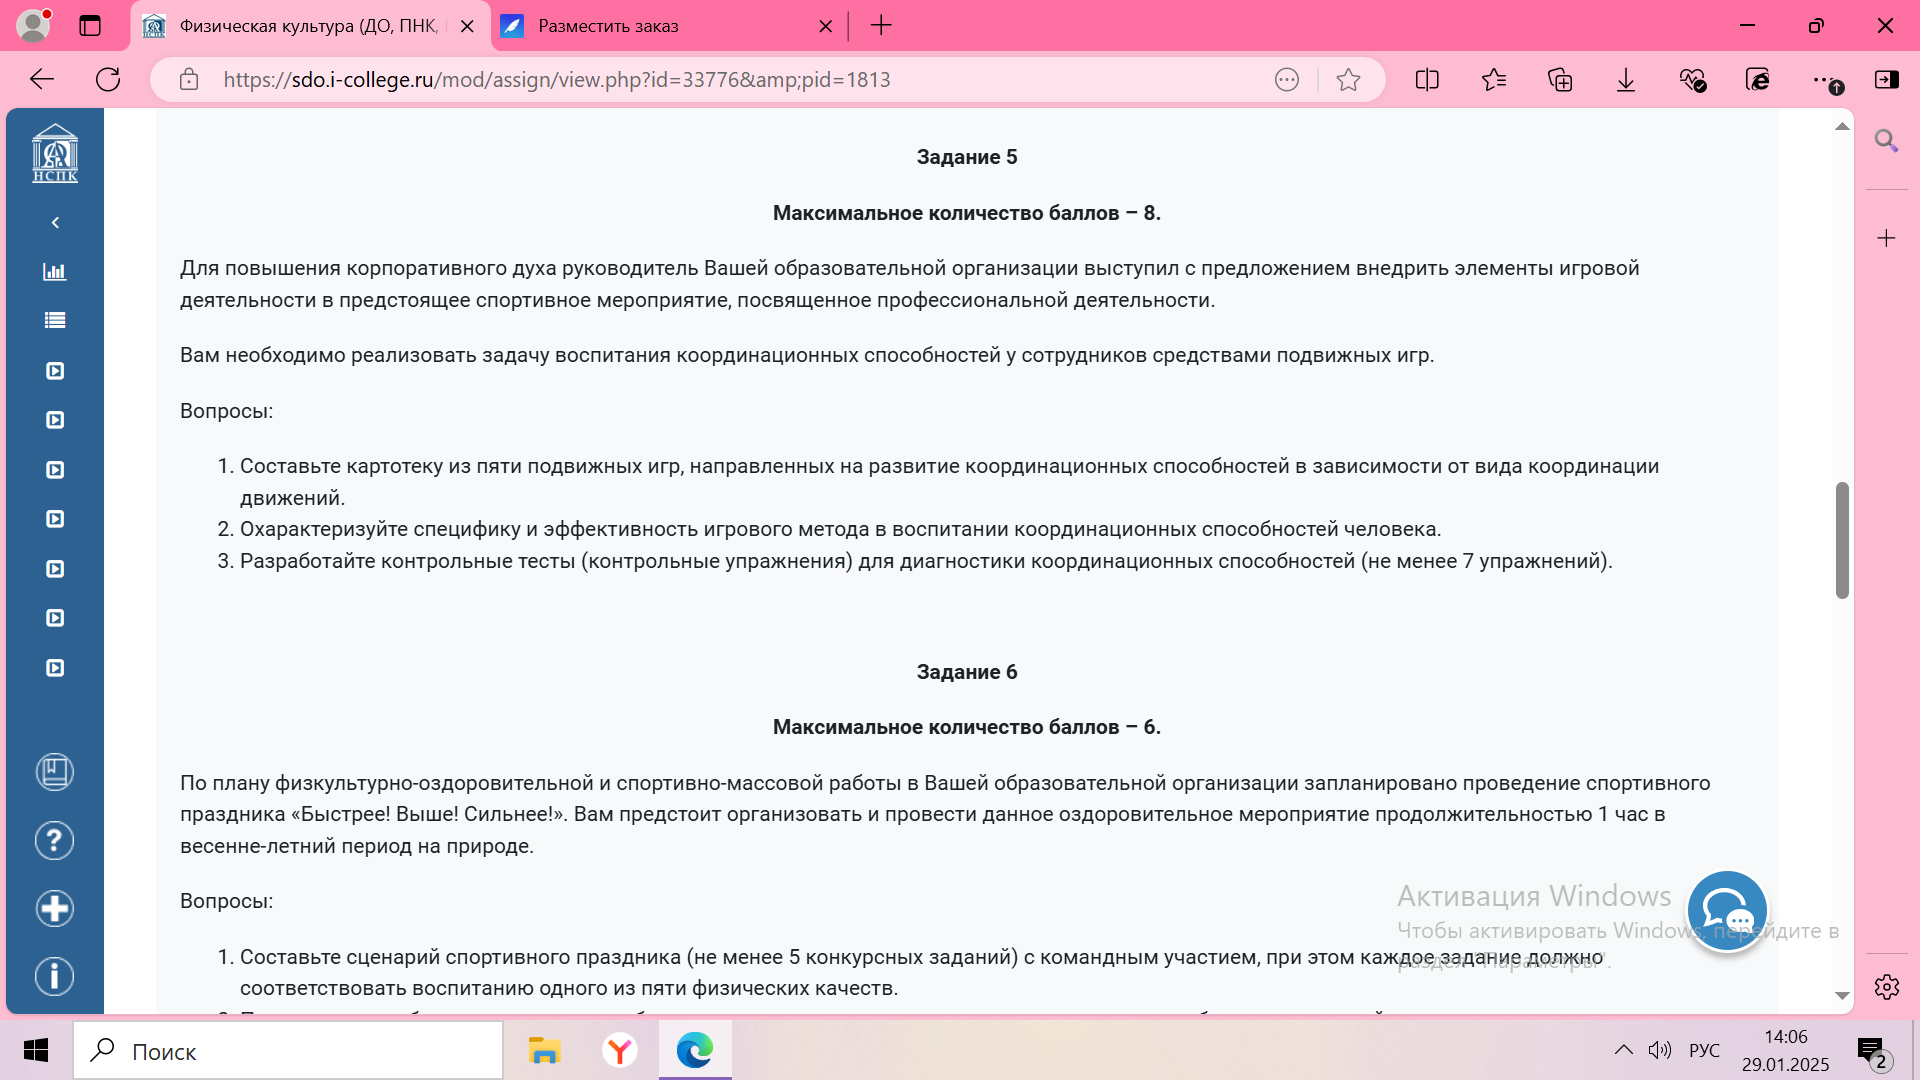Show hidden system tray icons
1920x1080 pixels.
point(1623,1050)
